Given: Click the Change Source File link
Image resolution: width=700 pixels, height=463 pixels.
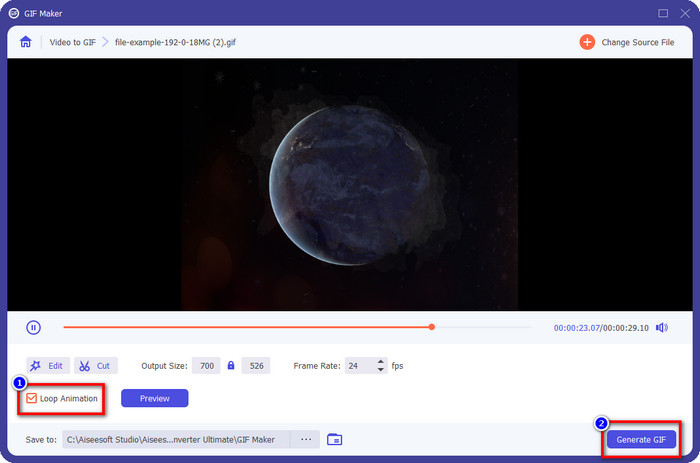Looking at the screenshot, I should point(638,42).
